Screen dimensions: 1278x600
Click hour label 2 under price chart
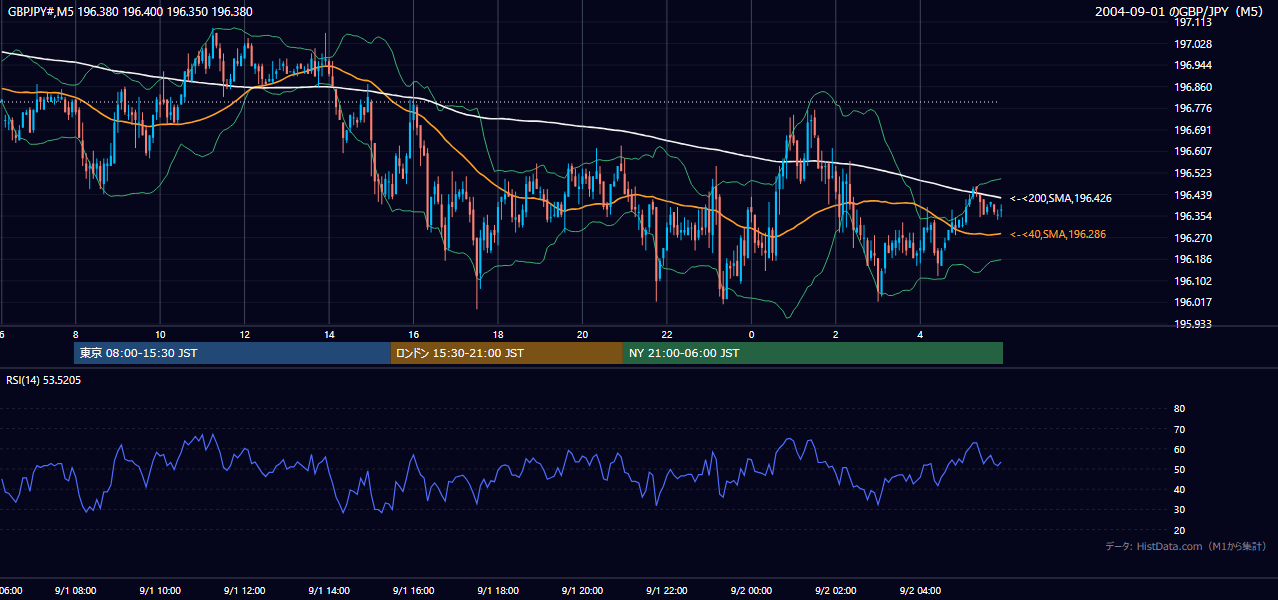835,334
